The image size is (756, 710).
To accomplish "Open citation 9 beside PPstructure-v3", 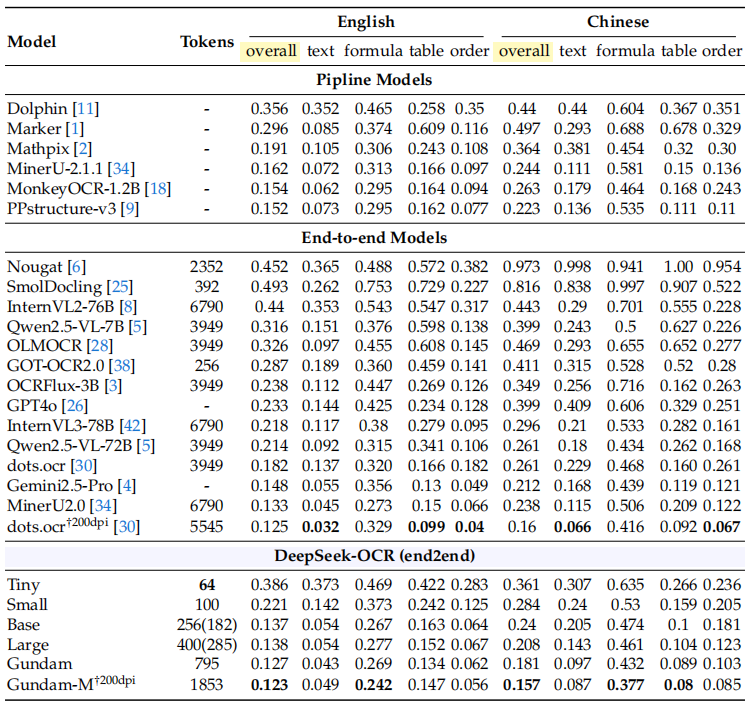I will pos(130,209).
